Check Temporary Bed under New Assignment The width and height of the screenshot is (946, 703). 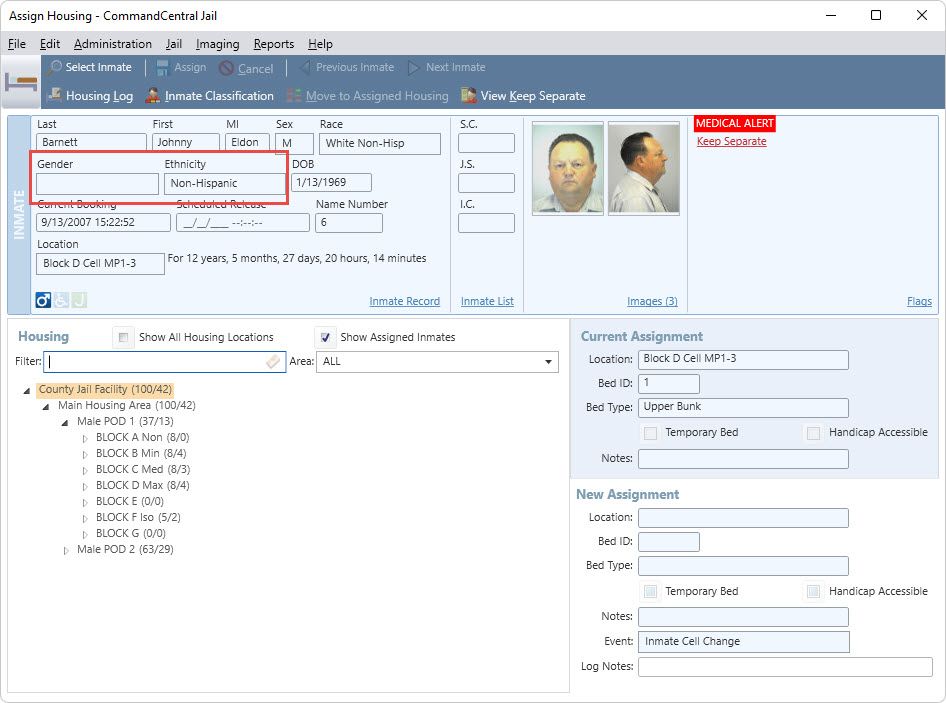click(x=650, y=591)
